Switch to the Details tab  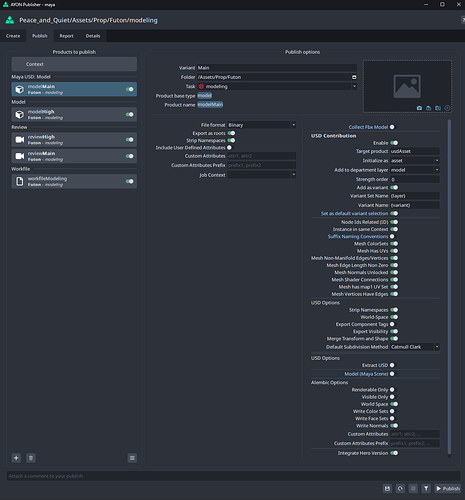pyautogui.click(x=93, y=36)
